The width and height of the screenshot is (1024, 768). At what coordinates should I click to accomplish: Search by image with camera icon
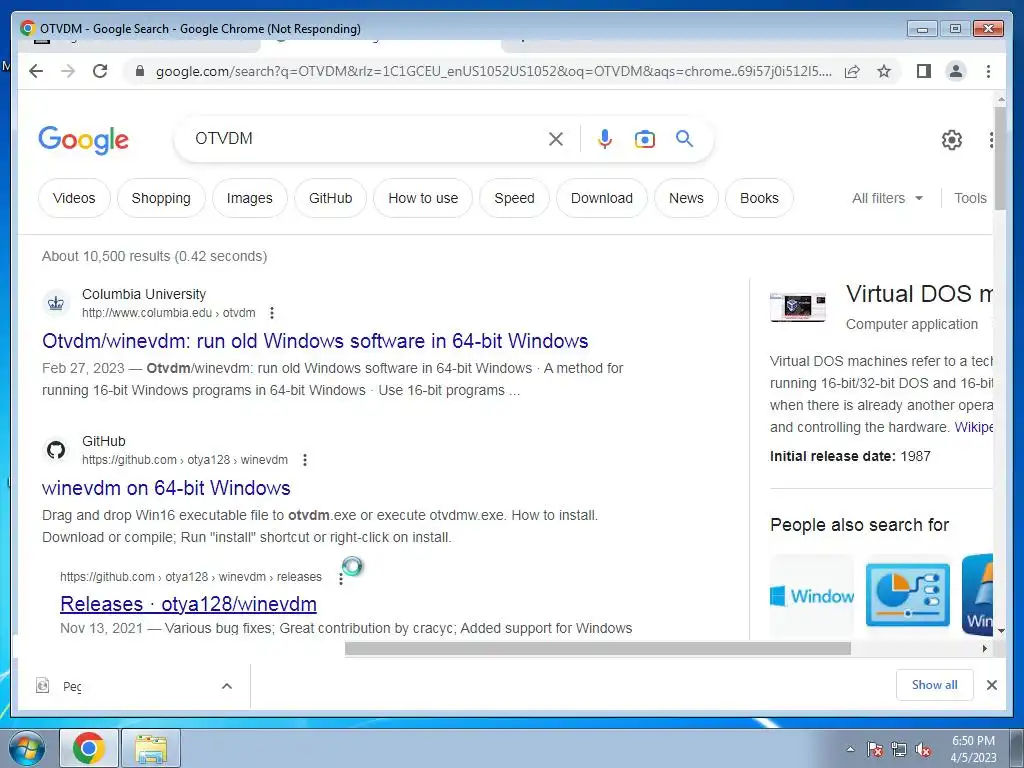[645, 139]
